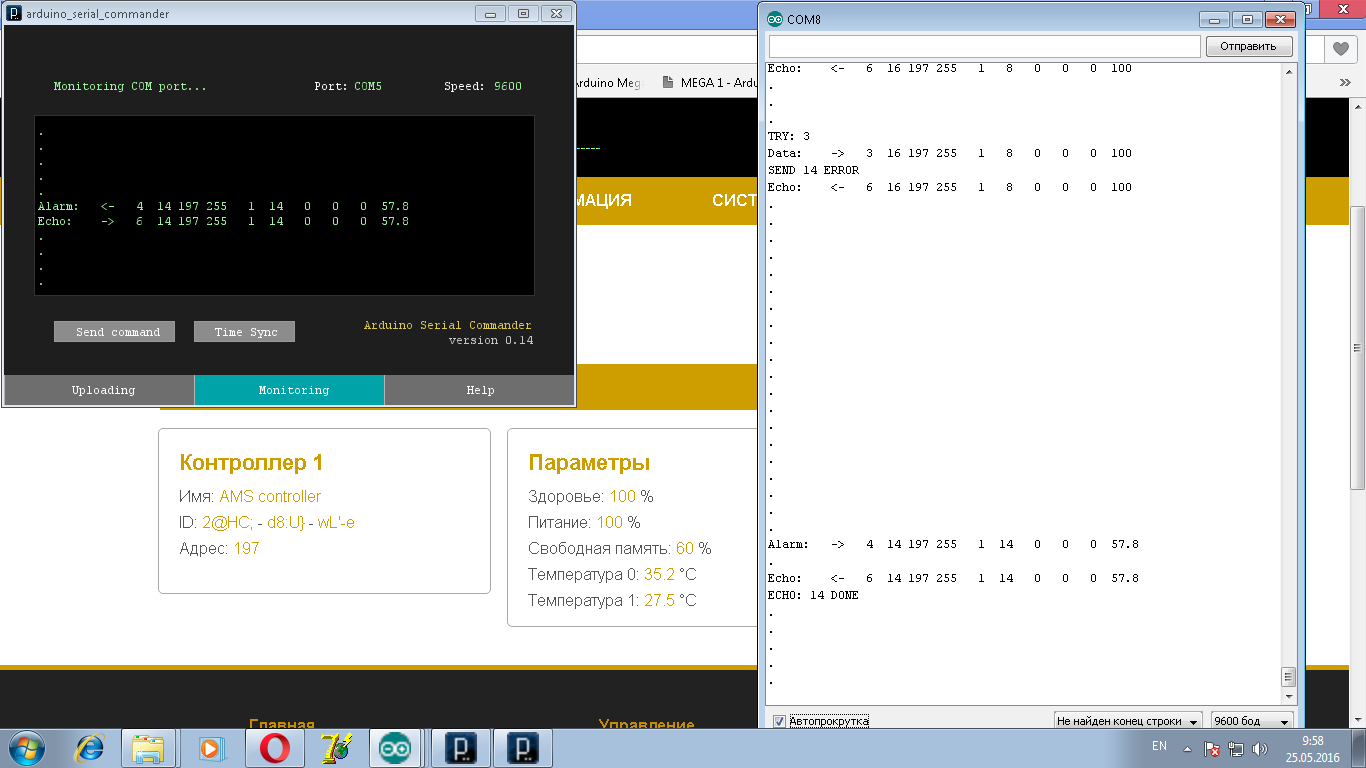Viewport: 1366px width, 768px height.
Task: Toggle the Автопрокрутка checkbox
Action: pyautogui.click(x=779, y=721)
